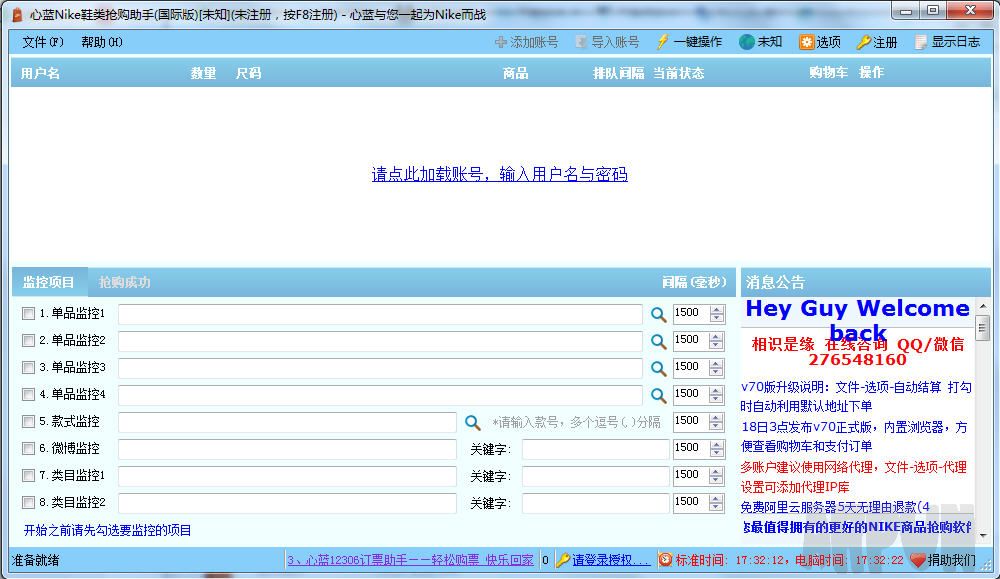
Task: Click the heart icon for 捐助我们
Action: [x=918, y=561]
